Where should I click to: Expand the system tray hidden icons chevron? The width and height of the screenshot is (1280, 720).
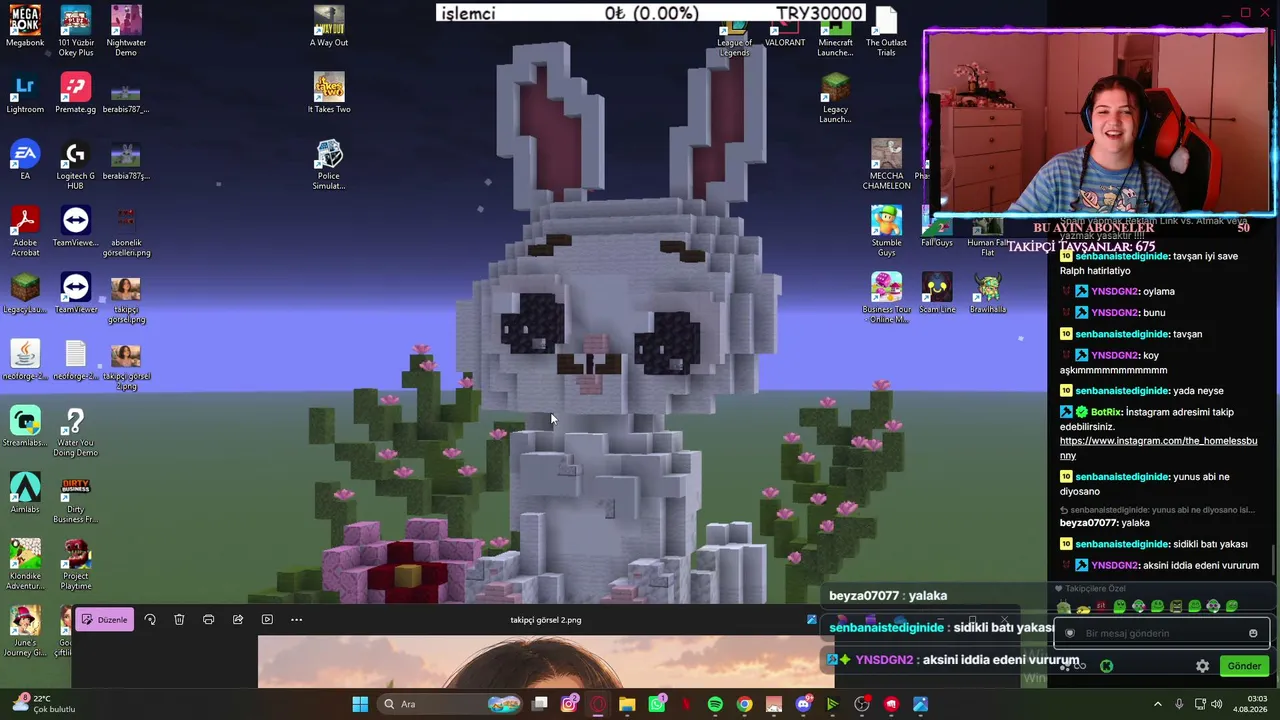tap(1158, 704)
